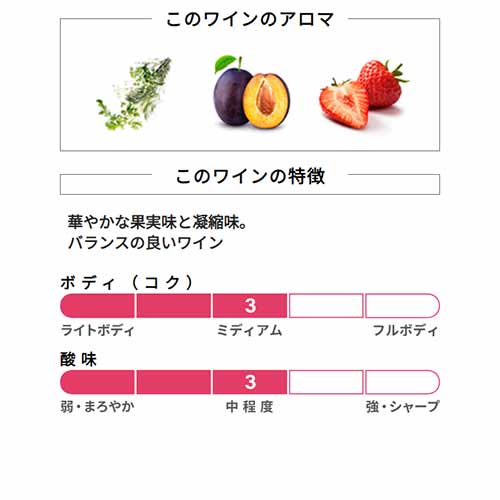This screenshot has height=500, width=500.
Task: Click the このワインのアロマ heading
Action: pos(250,19)
